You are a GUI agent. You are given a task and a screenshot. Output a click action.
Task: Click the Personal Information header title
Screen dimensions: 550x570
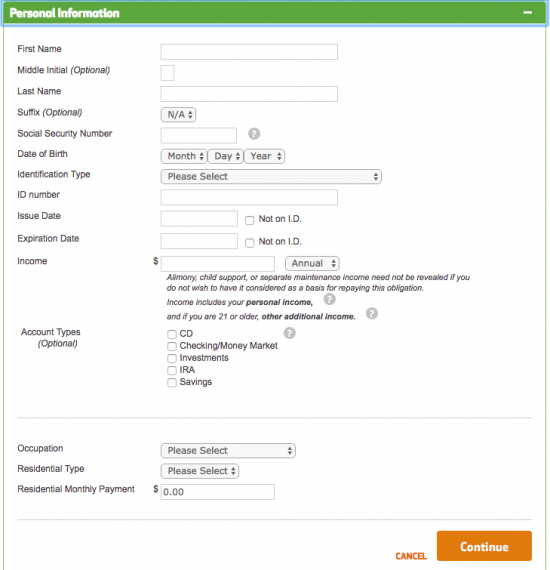[x=64, y=13]
